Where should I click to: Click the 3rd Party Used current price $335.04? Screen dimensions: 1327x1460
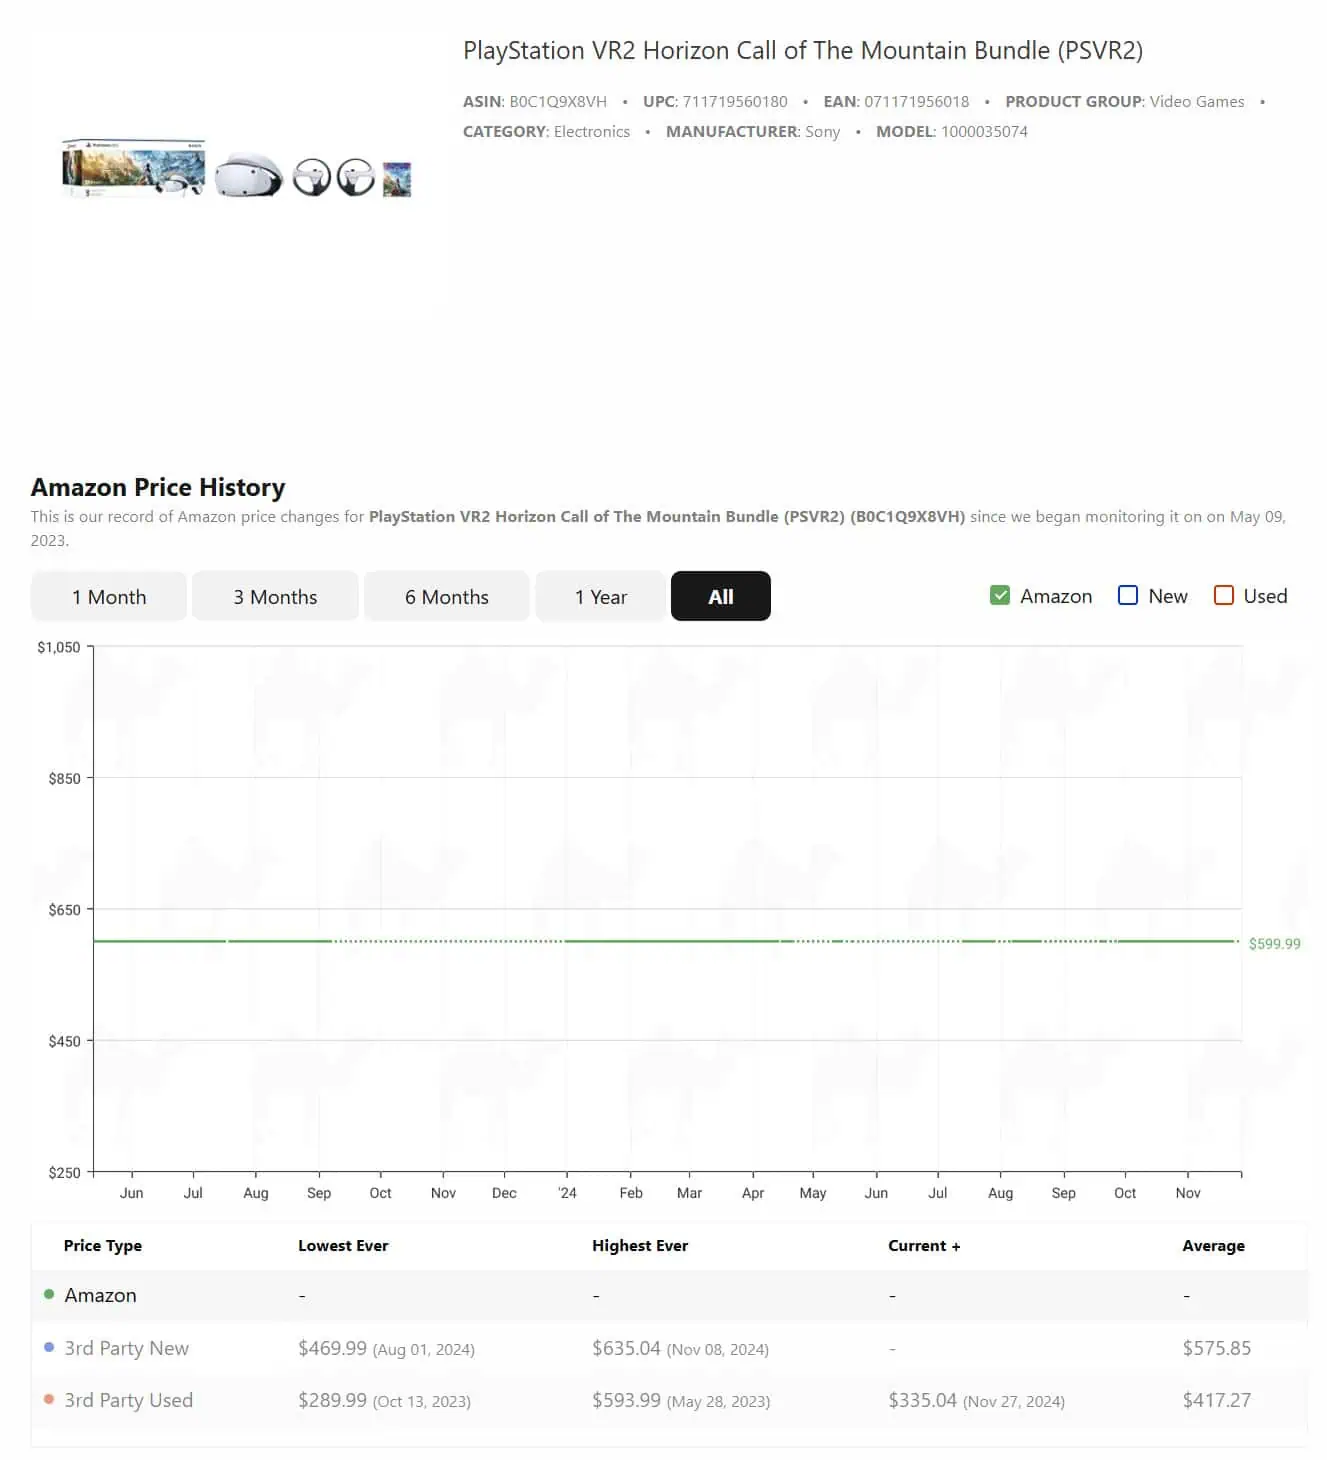click(922, 1400)
